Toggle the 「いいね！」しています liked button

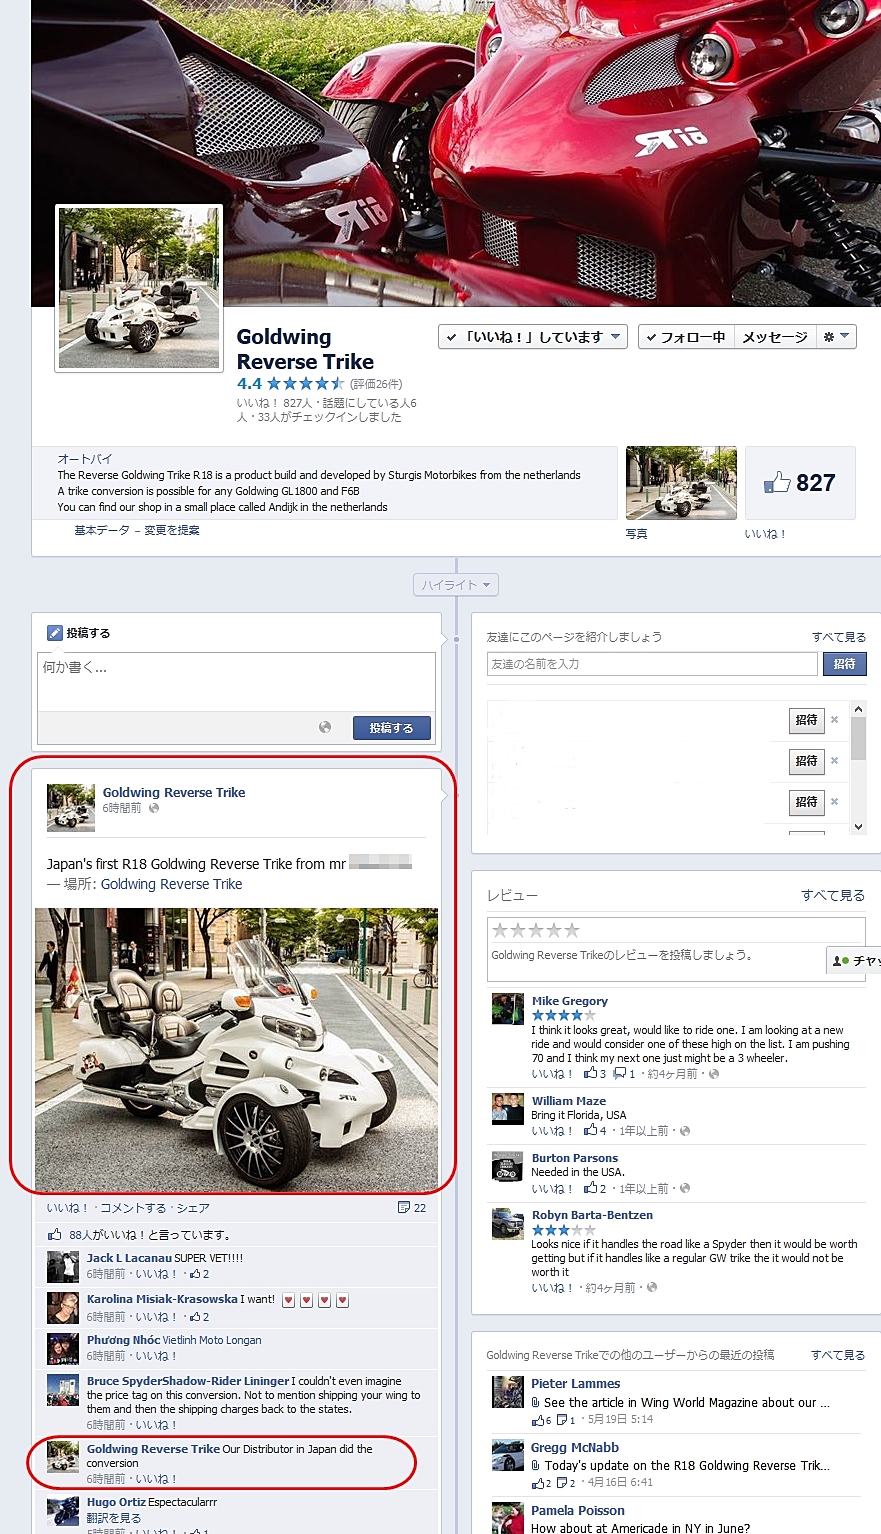tap(532, 337)
